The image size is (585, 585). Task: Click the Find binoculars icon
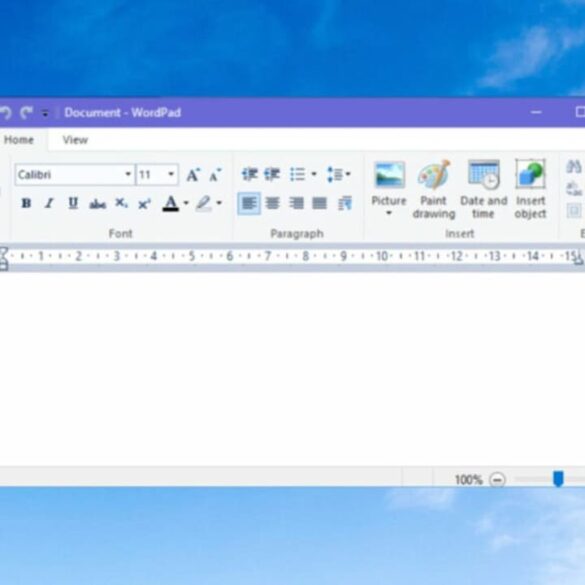coord(573,167)
